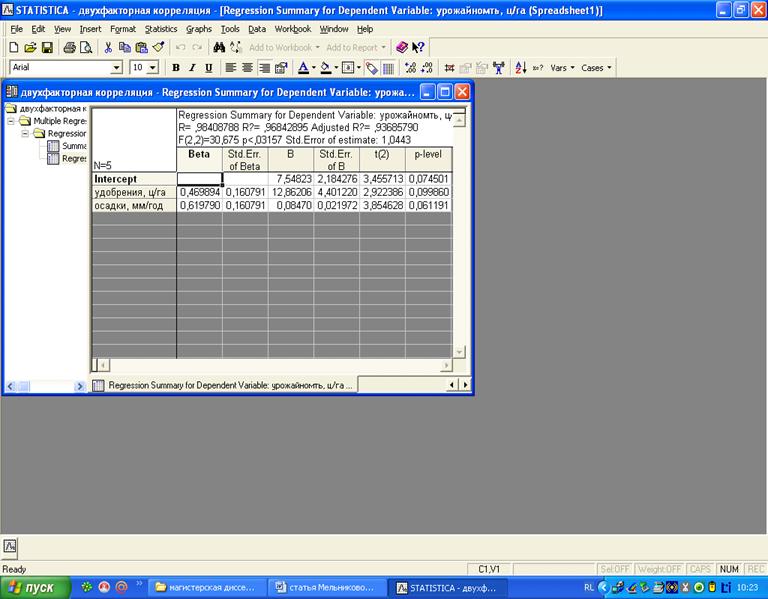Click the Print icon in toolbar
Image resolution: width=768 pixels, height=599 pixels.
(69, 47)
